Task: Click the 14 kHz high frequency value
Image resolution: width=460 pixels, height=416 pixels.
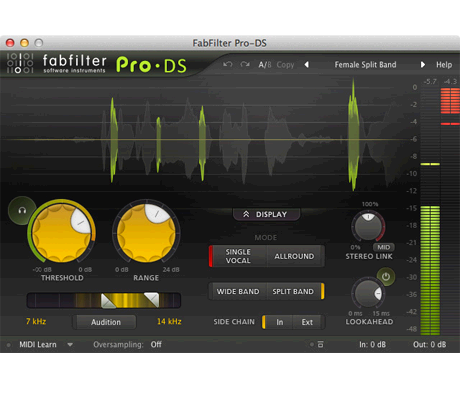Action: click(169, 321)
